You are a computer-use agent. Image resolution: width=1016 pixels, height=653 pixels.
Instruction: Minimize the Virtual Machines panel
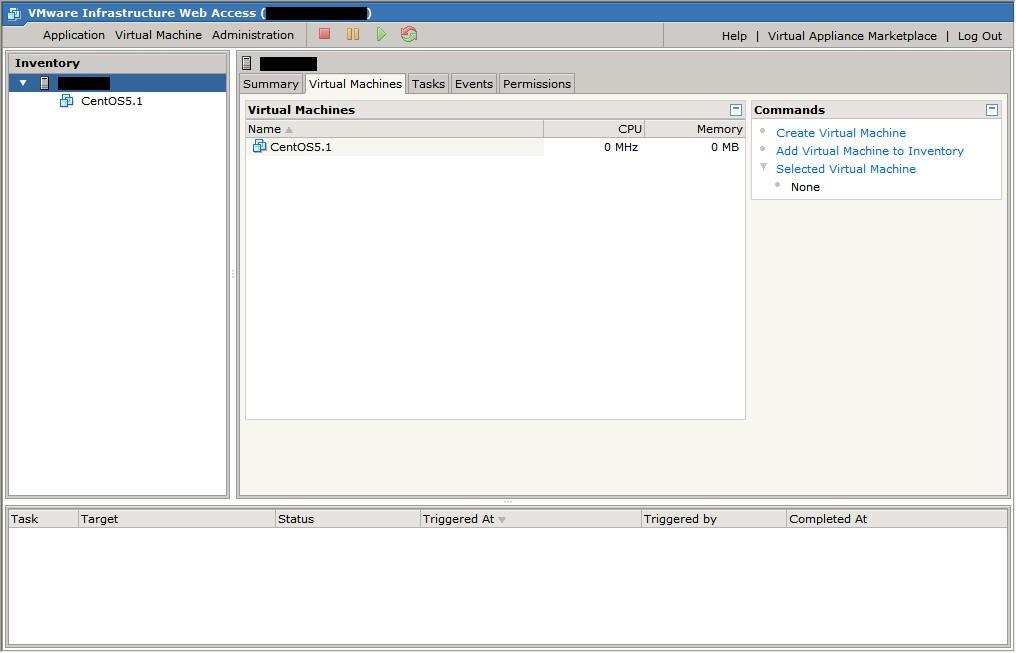tap(736, 110)
